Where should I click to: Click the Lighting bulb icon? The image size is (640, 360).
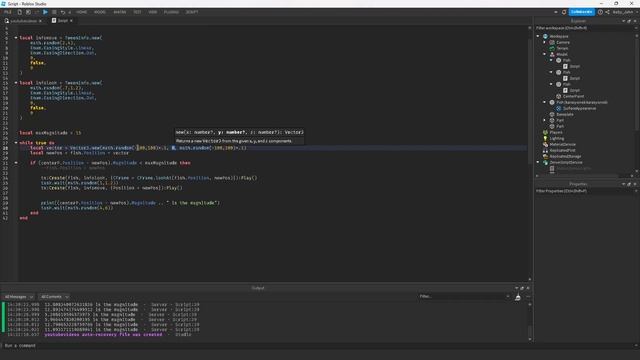pos(545,138)
